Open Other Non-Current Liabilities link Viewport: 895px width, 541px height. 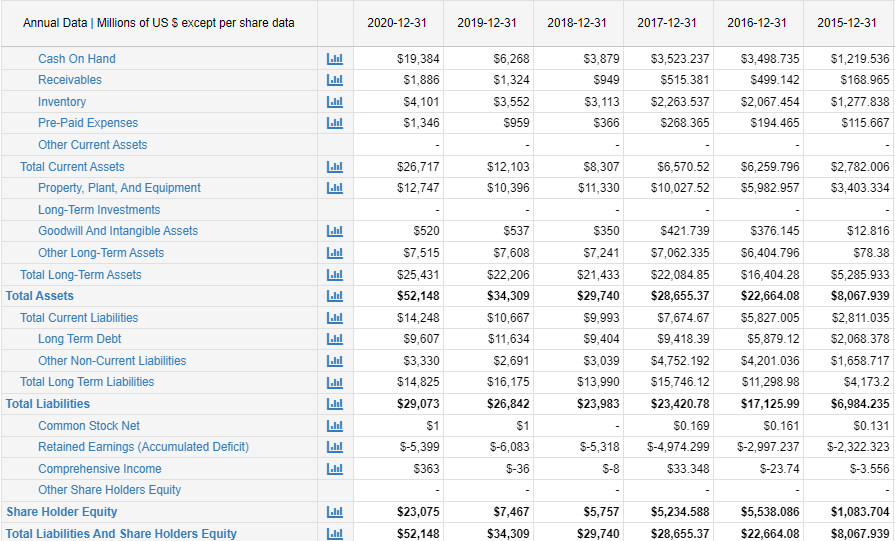pyautogui.click(x=112, y=361)
